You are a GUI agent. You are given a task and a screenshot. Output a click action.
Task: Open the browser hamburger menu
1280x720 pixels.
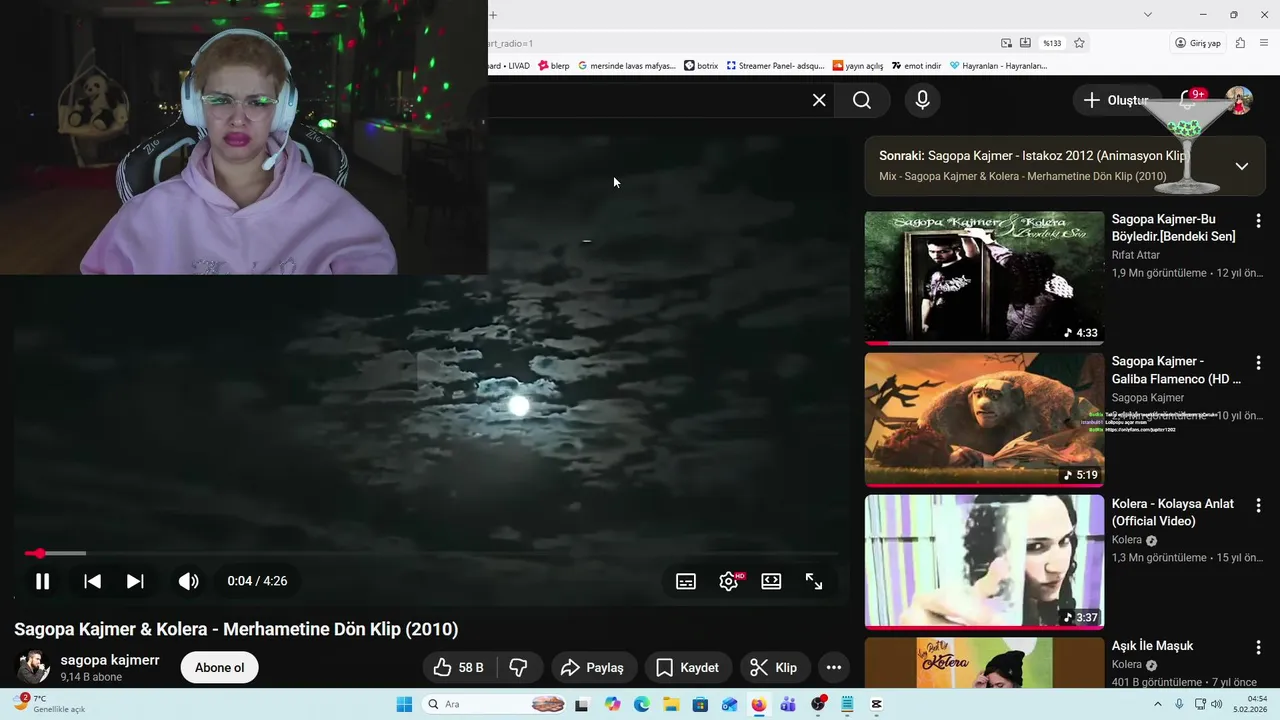click(x=1264, y=43)
